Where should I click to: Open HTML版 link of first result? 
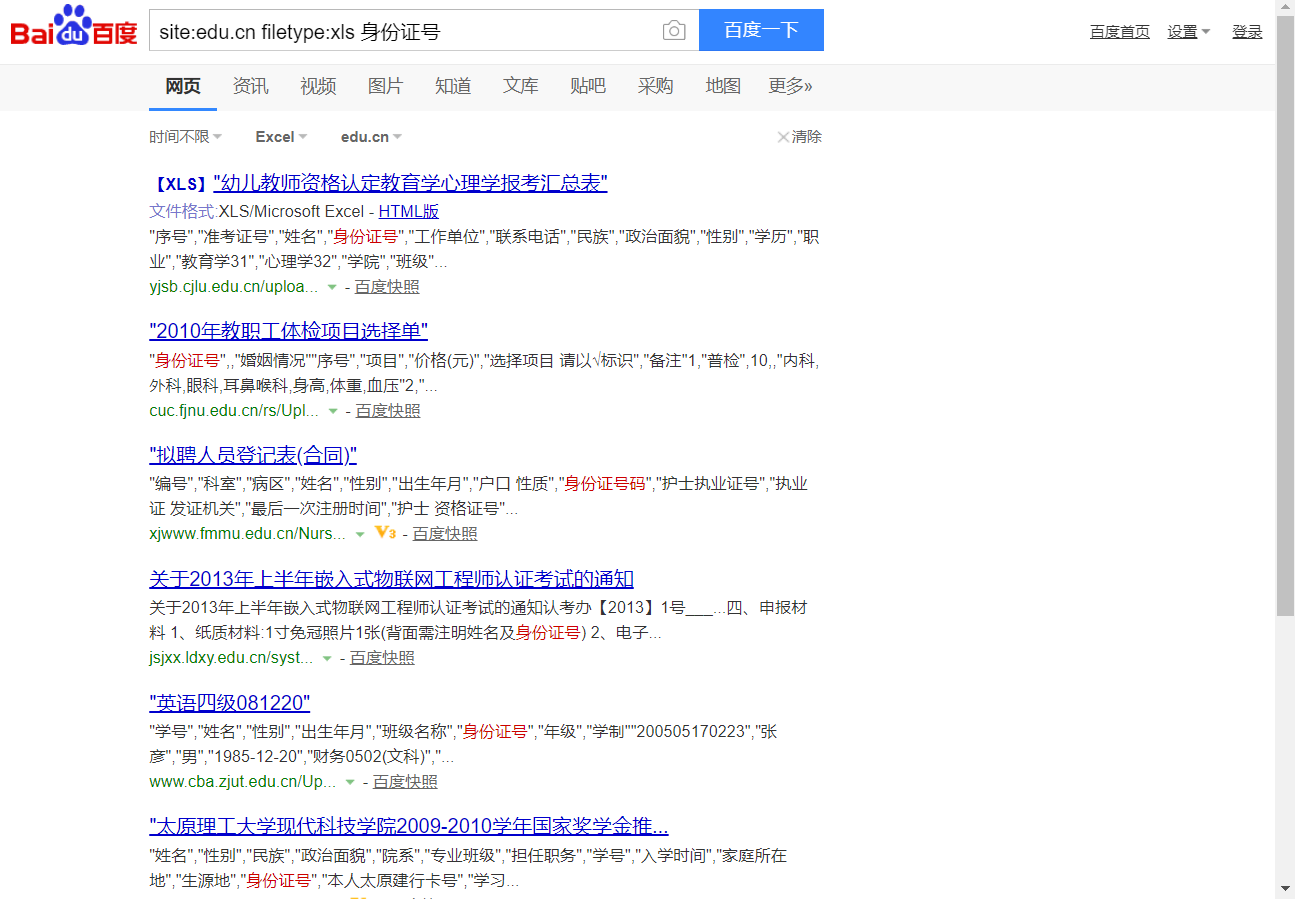[409, 212]
